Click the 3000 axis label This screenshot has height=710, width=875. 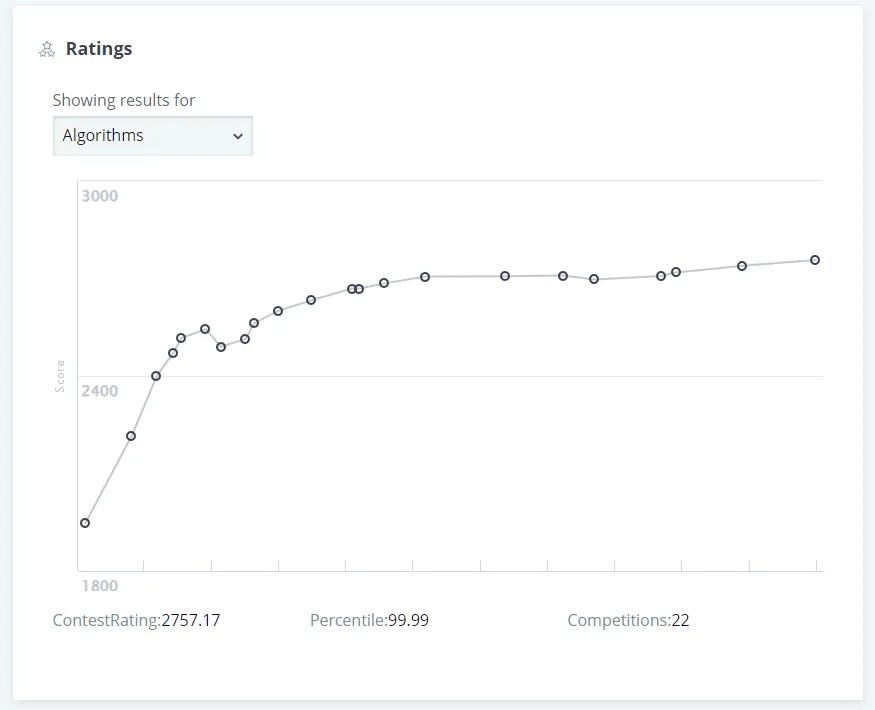coord(100,196)
